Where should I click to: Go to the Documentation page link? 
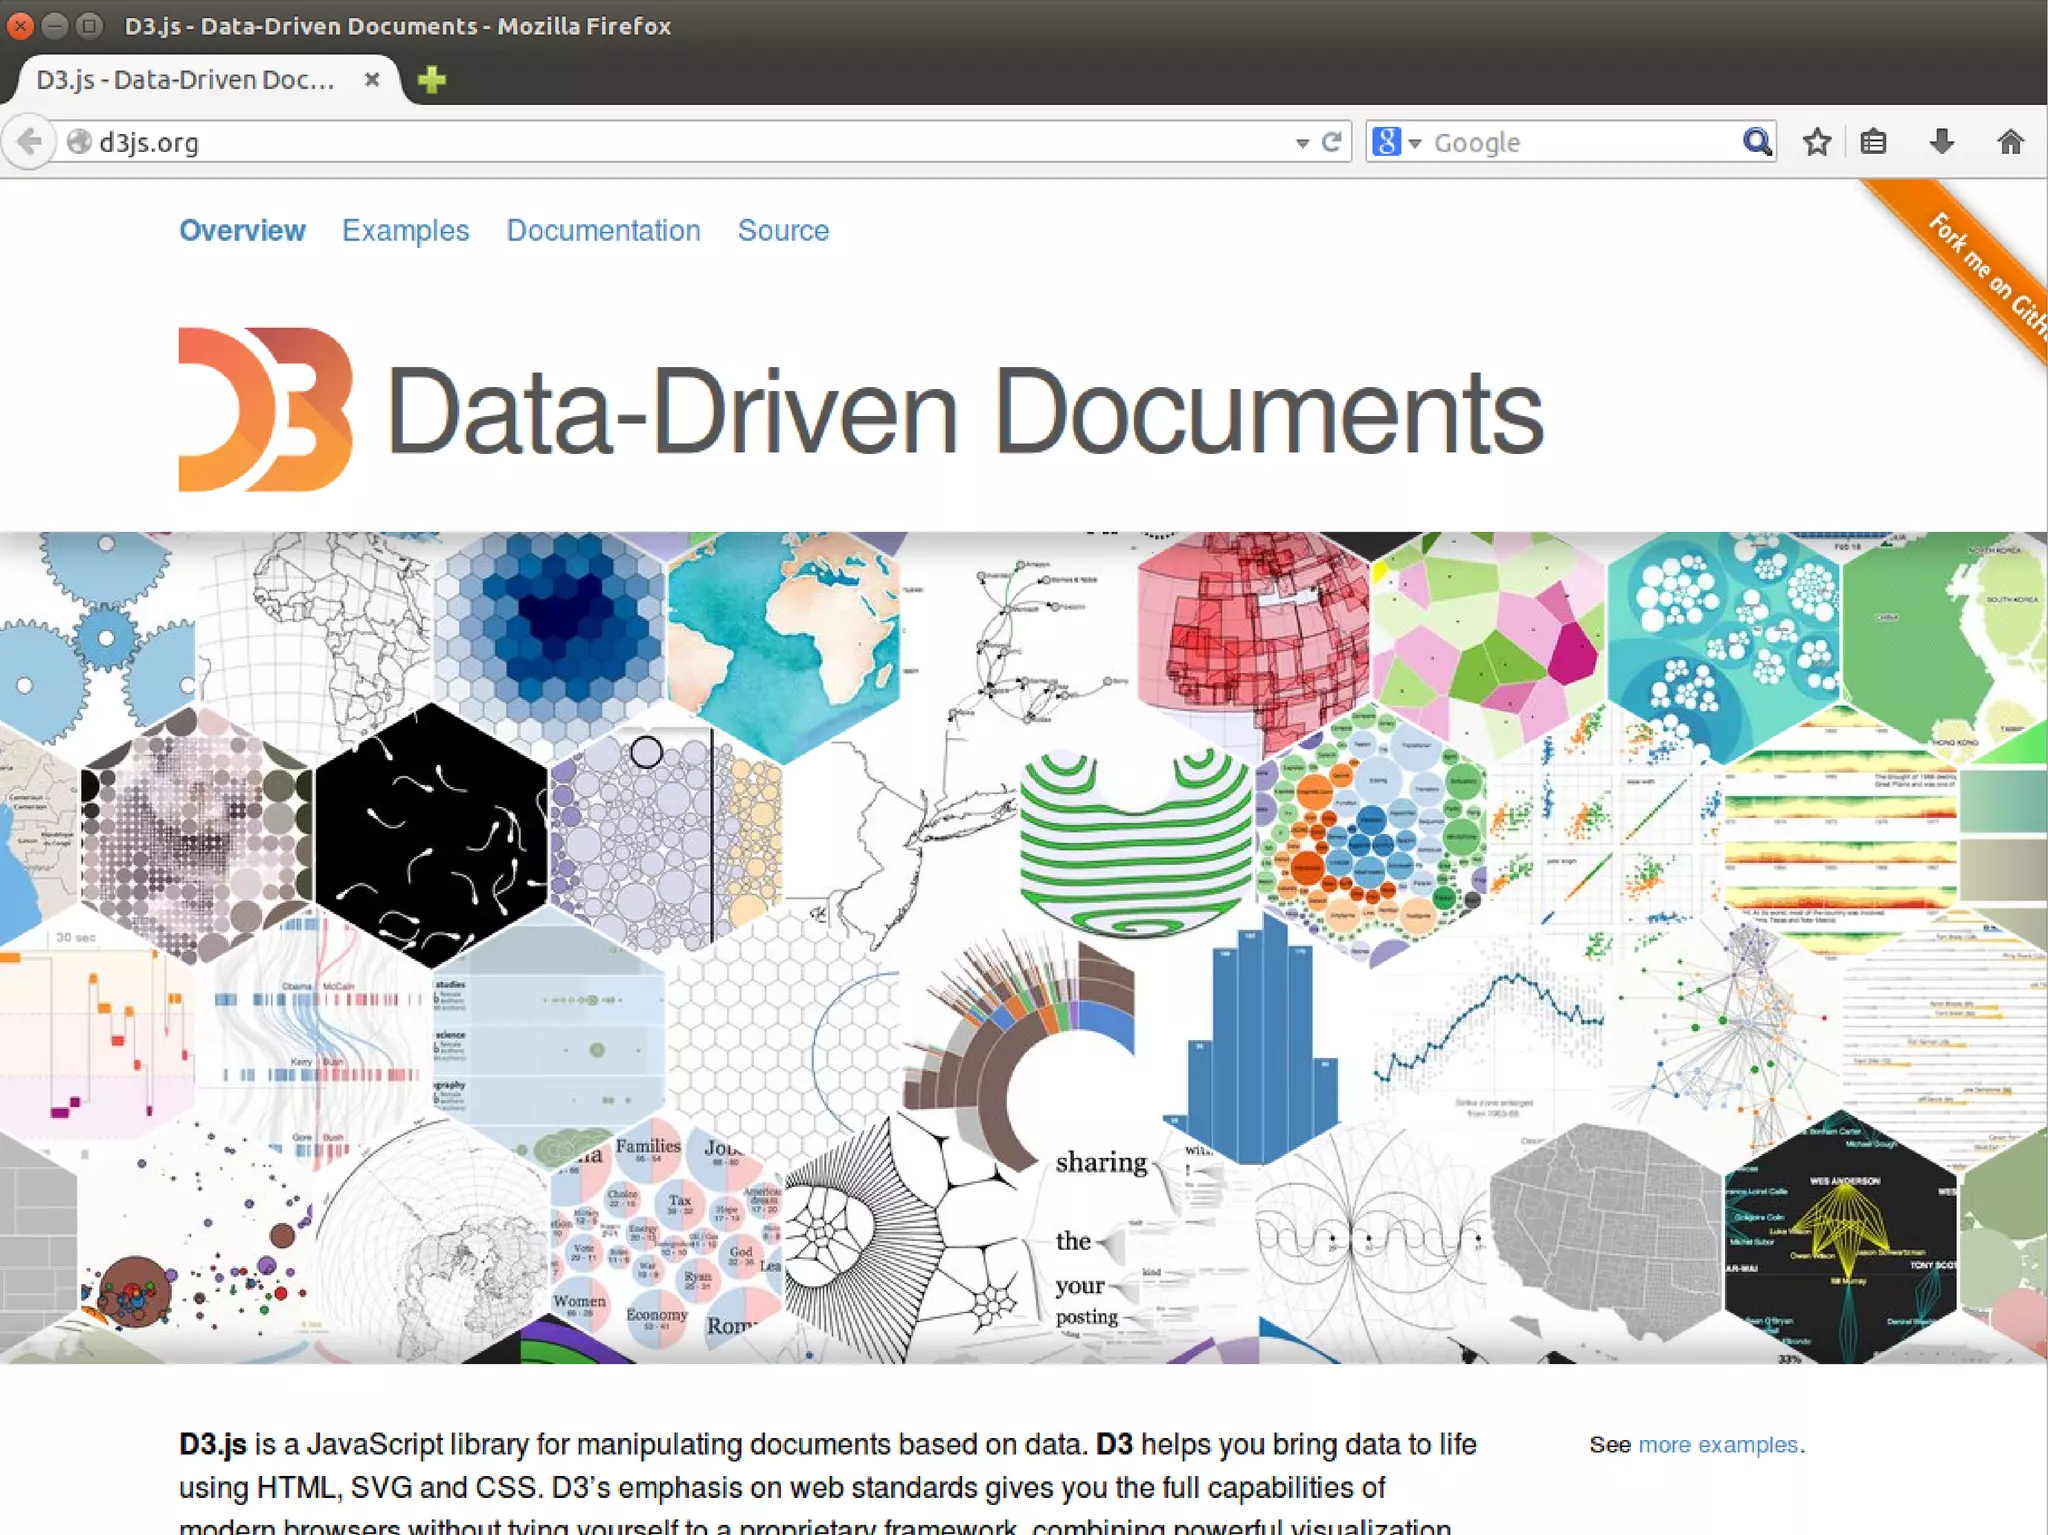(603, 230)
